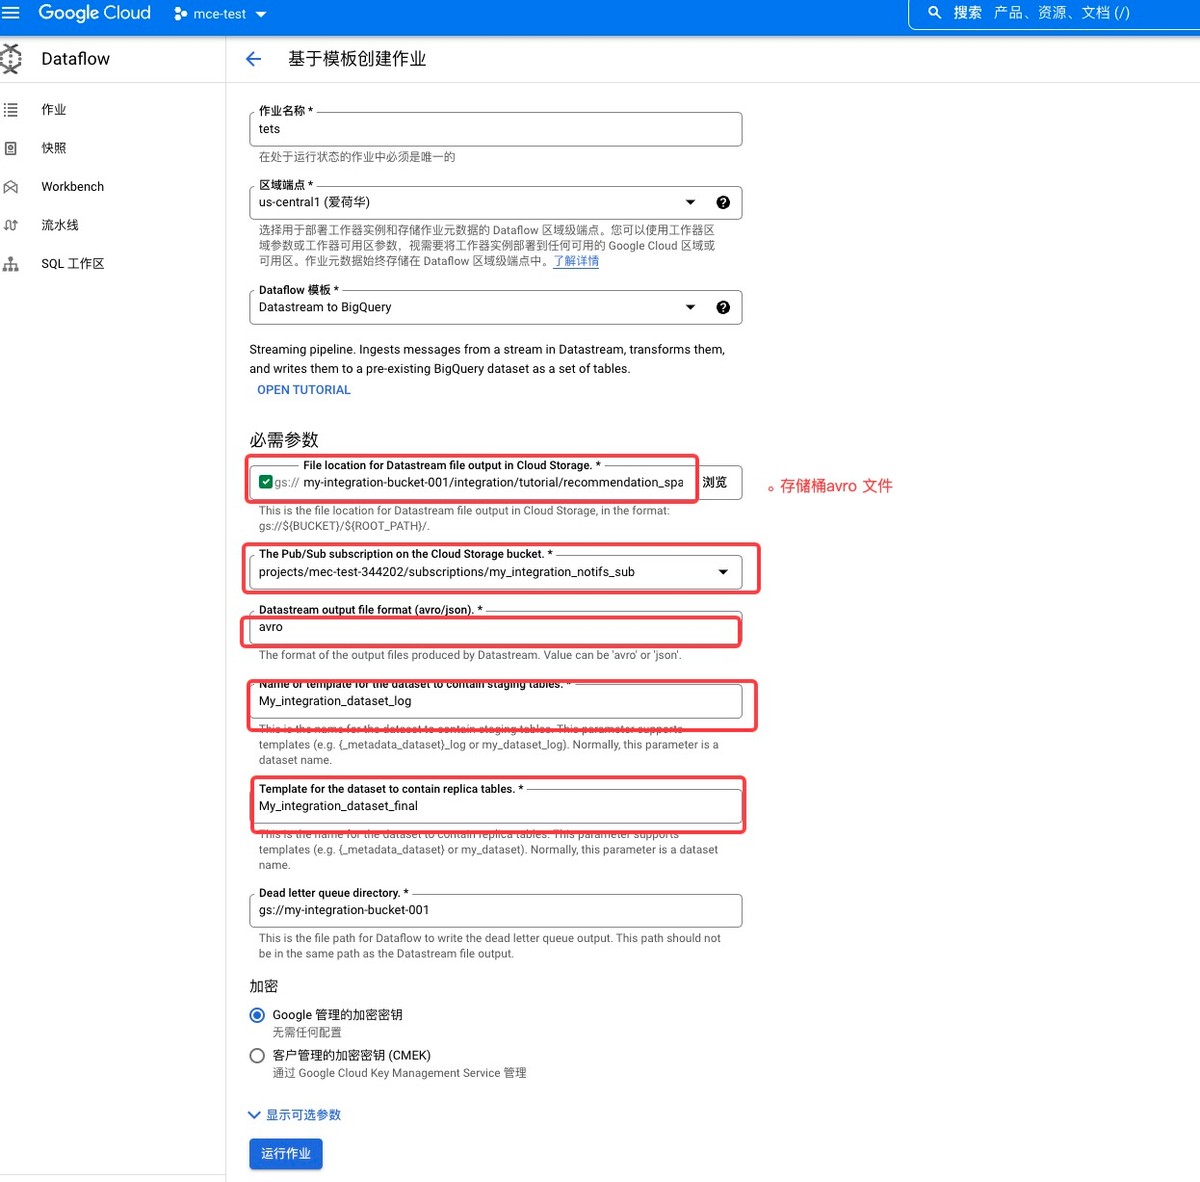Open the Pub/Sub subscription dropdown
Image resolution: width=1200 pixels, height=1182 pixels.
coord(495,572)
